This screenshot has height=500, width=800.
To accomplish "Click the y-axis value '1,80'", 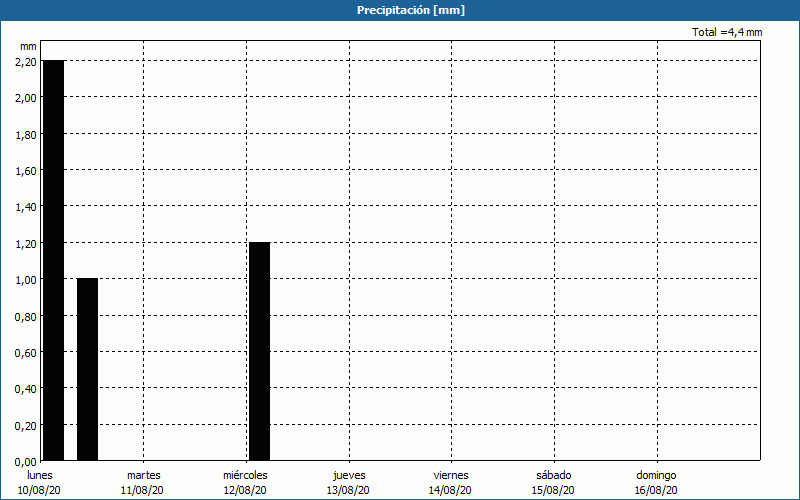I will click(26, 135).
